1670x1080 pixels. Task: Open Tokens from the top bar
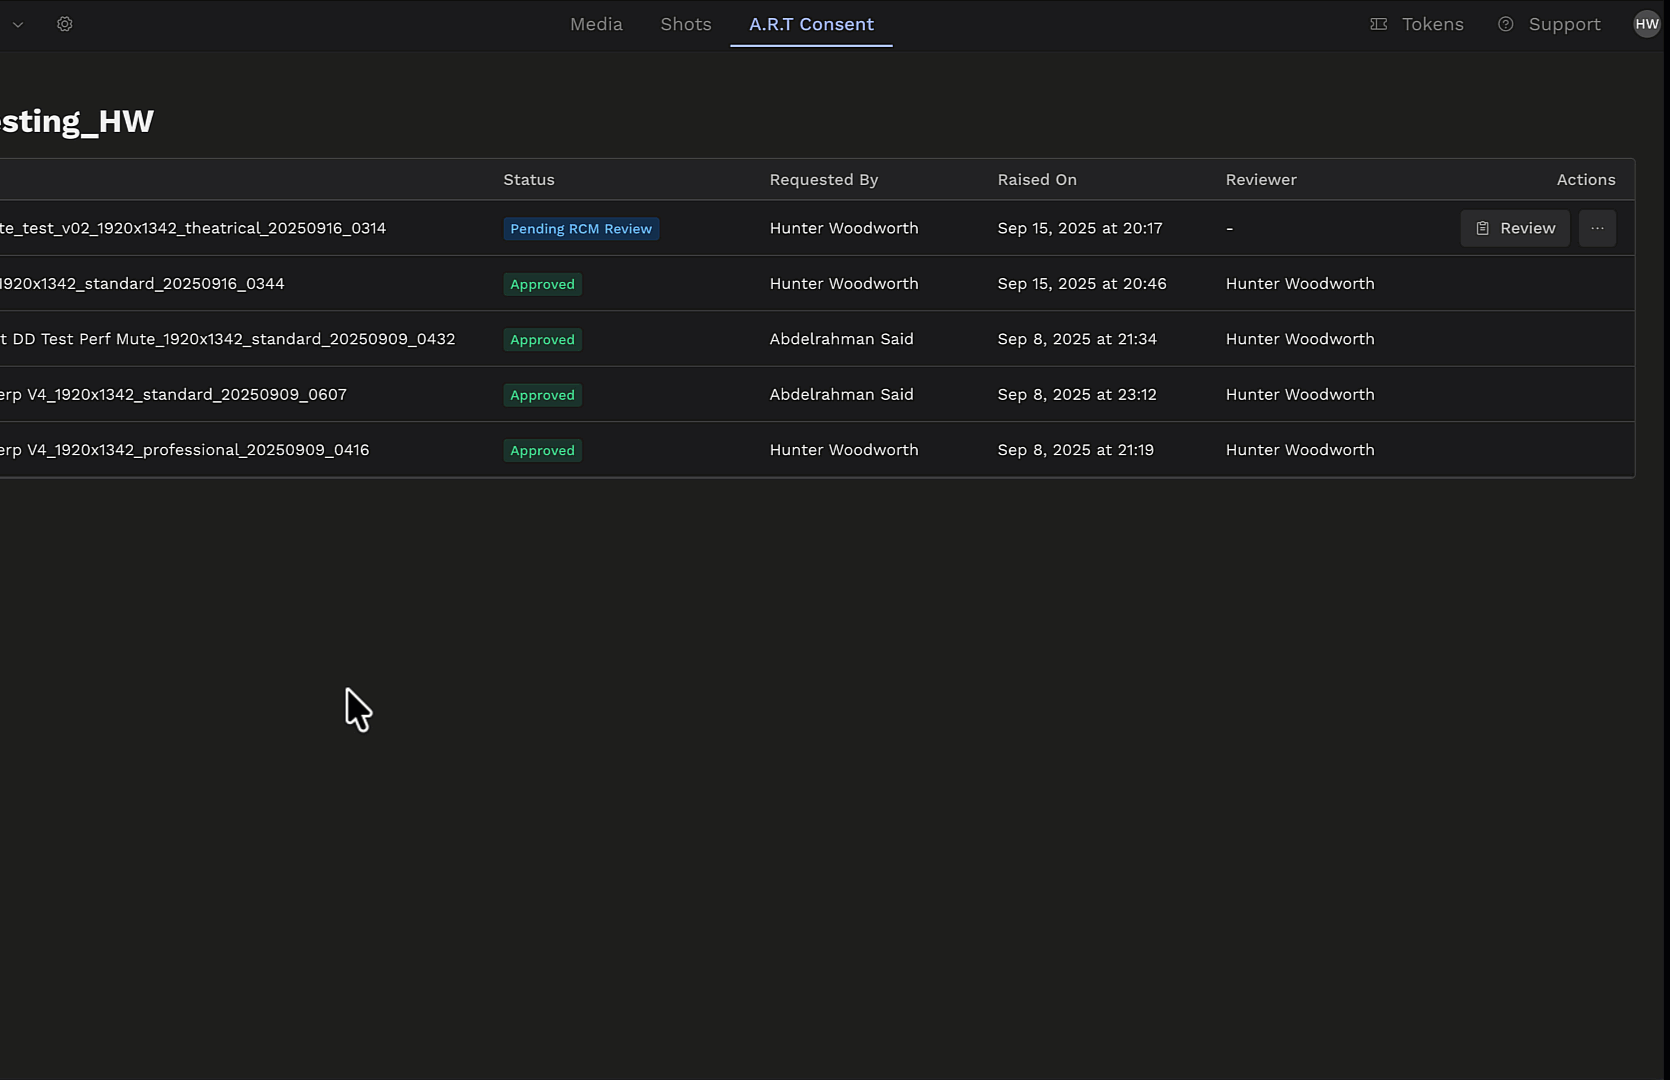pos(1417,24)
